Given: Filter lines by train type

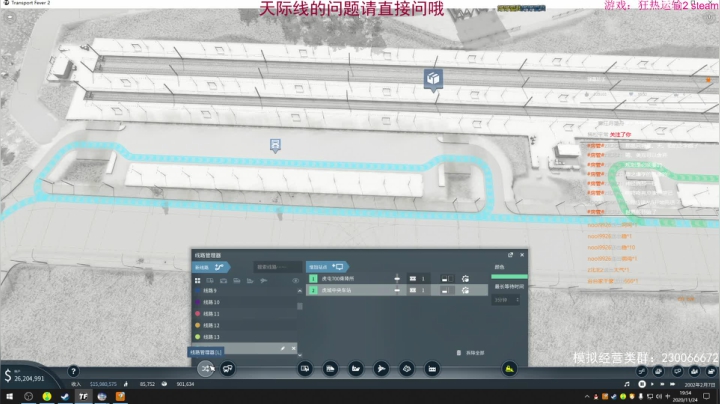Looking at the screenshot, I should tap(236, 281).
